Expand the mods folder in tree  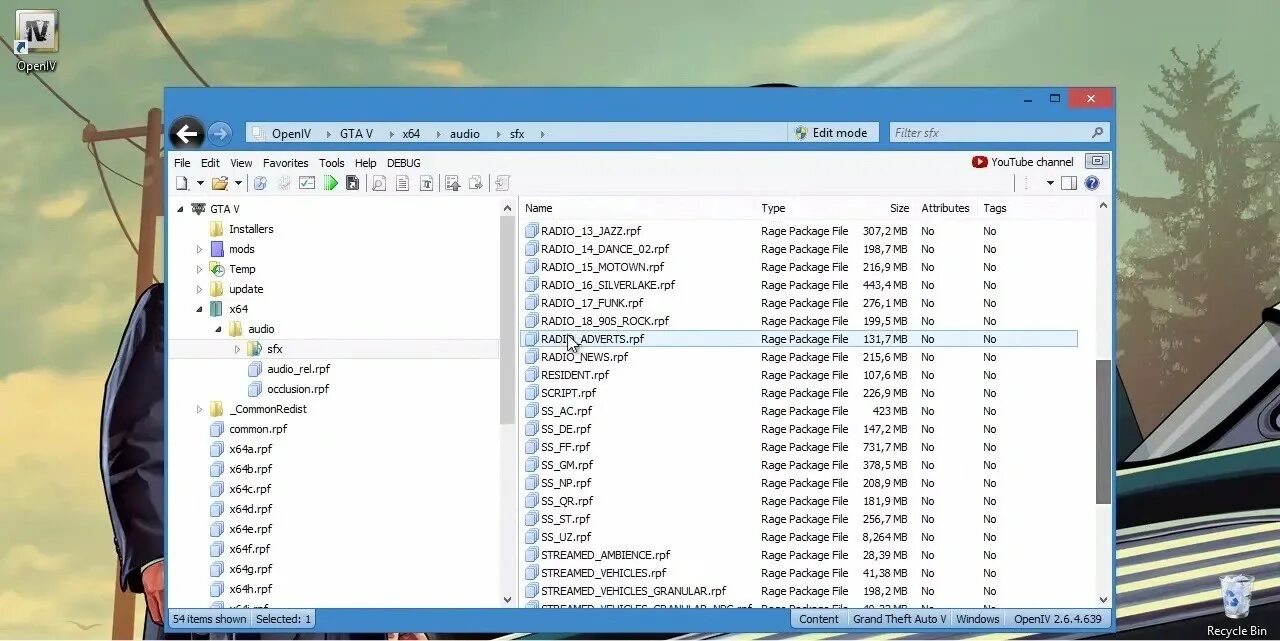(199, 249)
